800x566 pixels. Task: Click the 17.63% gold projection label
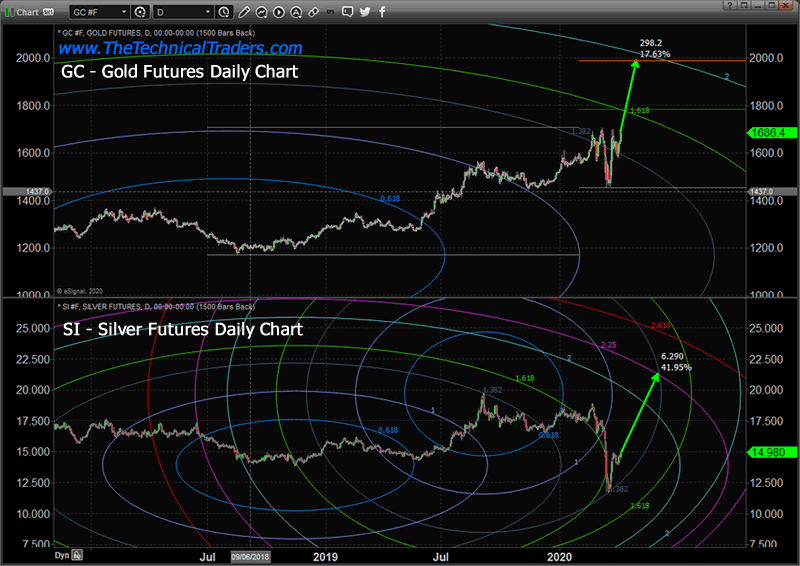[x=655, y=54]
